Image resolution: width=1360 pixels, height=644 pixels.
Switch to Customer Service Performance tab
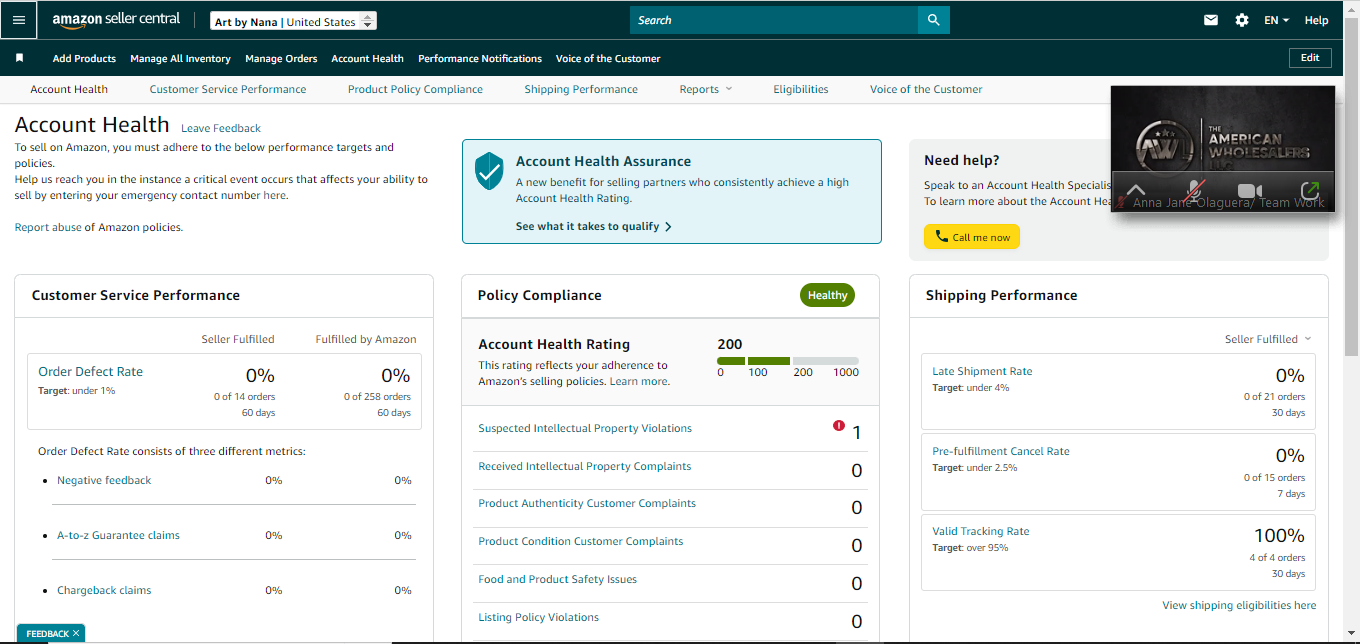point(228,89)
